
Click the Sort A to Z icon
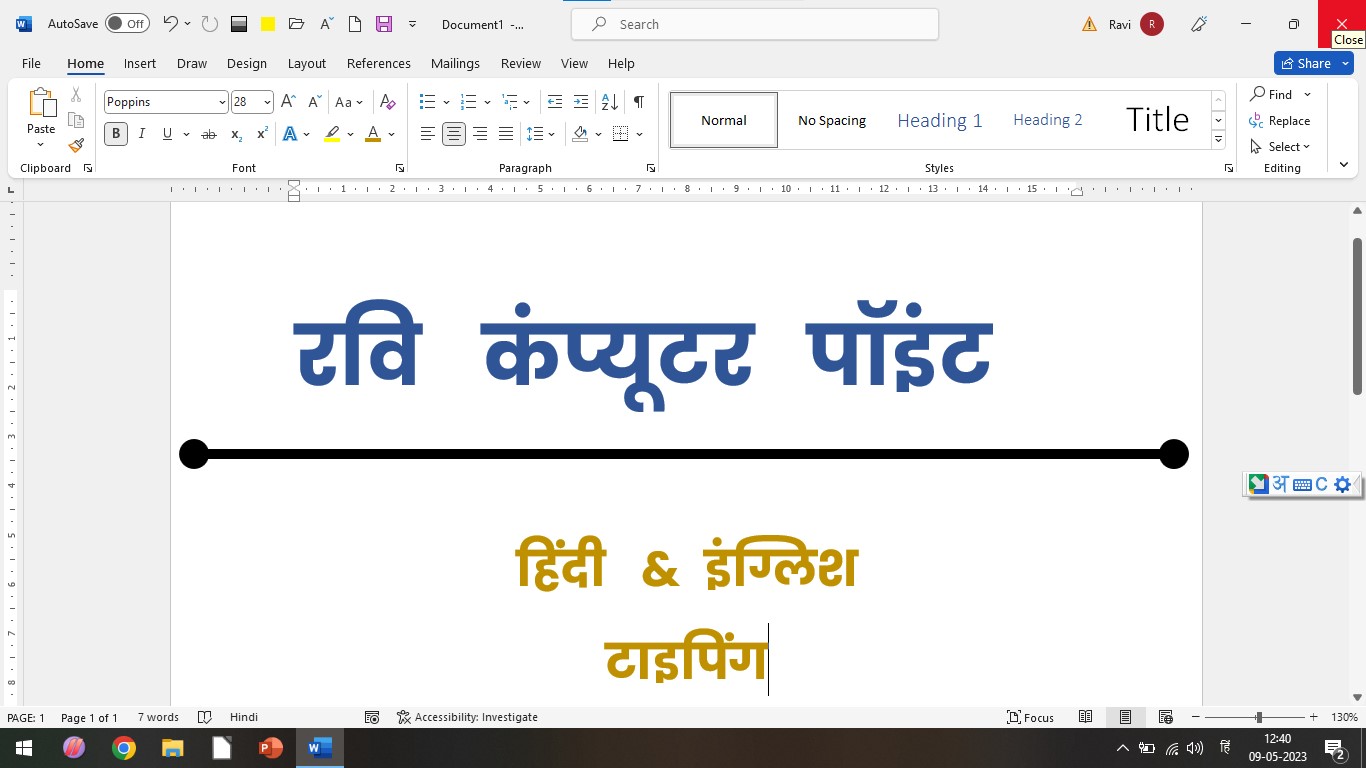(x=609, y=102)
